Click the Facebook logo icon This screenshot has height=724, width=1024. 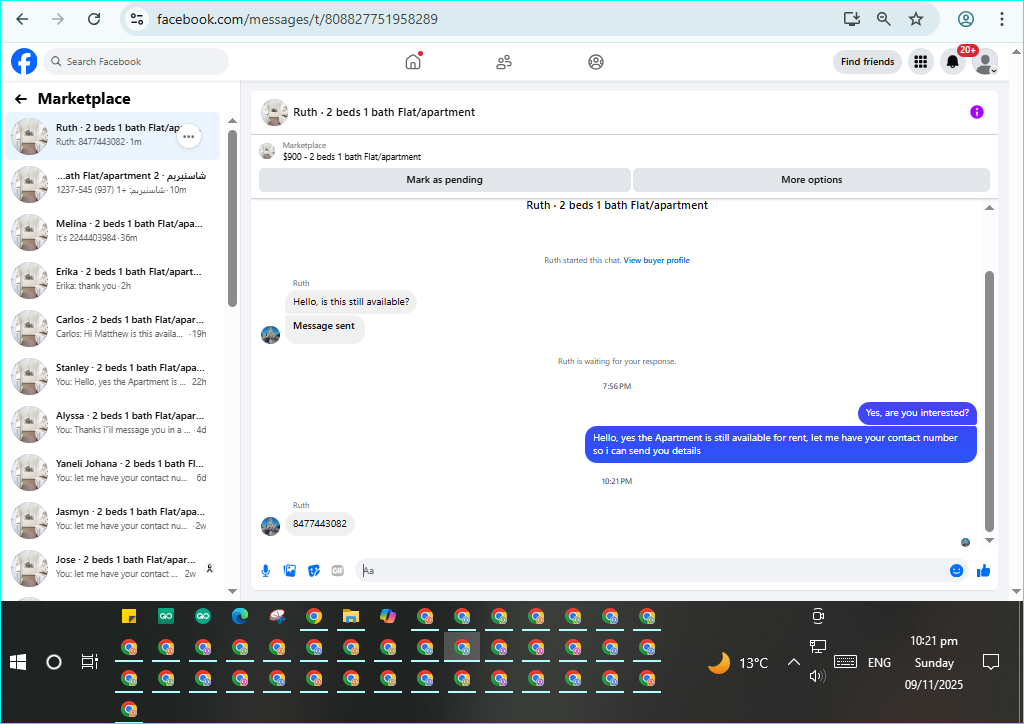coord(24,61)
